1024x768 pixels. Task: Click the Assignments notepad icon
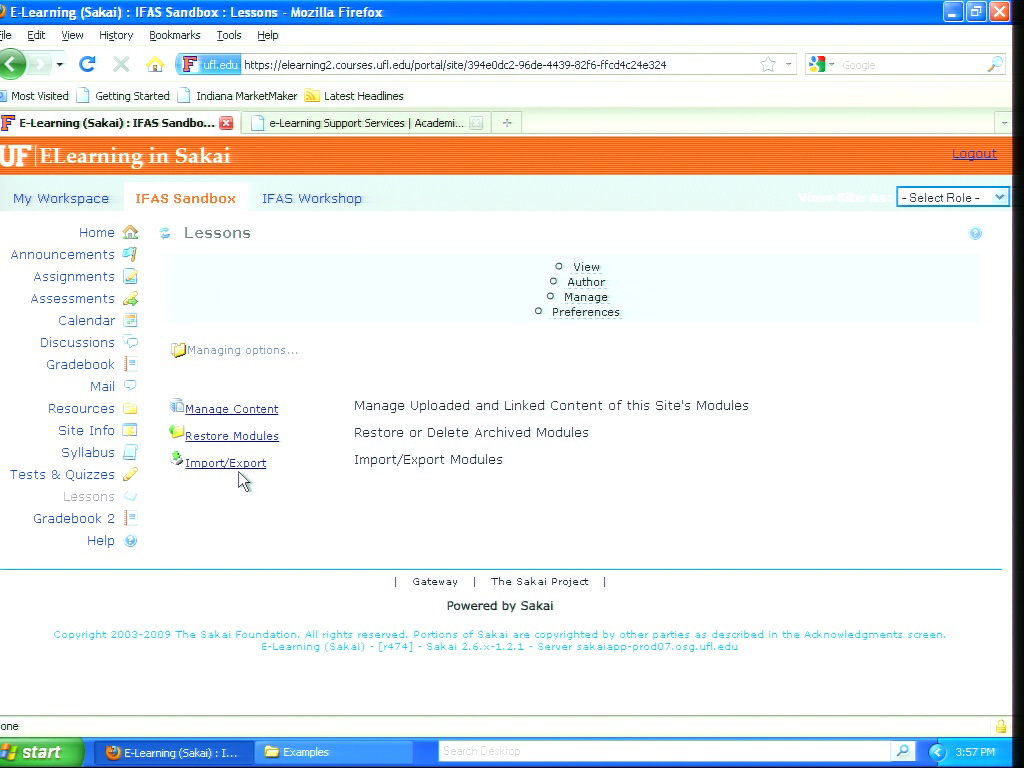[x=131, y=276]
